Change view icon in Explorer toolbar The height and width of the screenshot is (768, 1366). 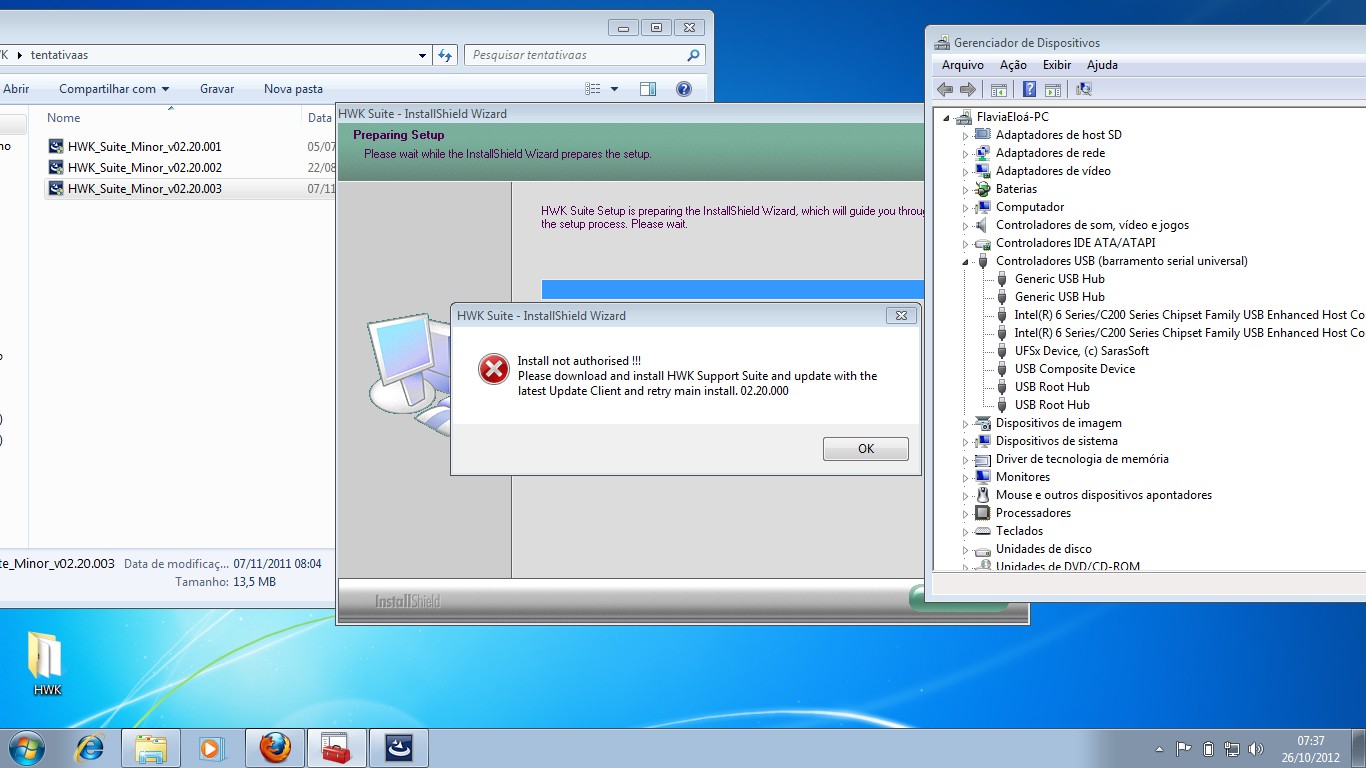[x=593, y=89]
